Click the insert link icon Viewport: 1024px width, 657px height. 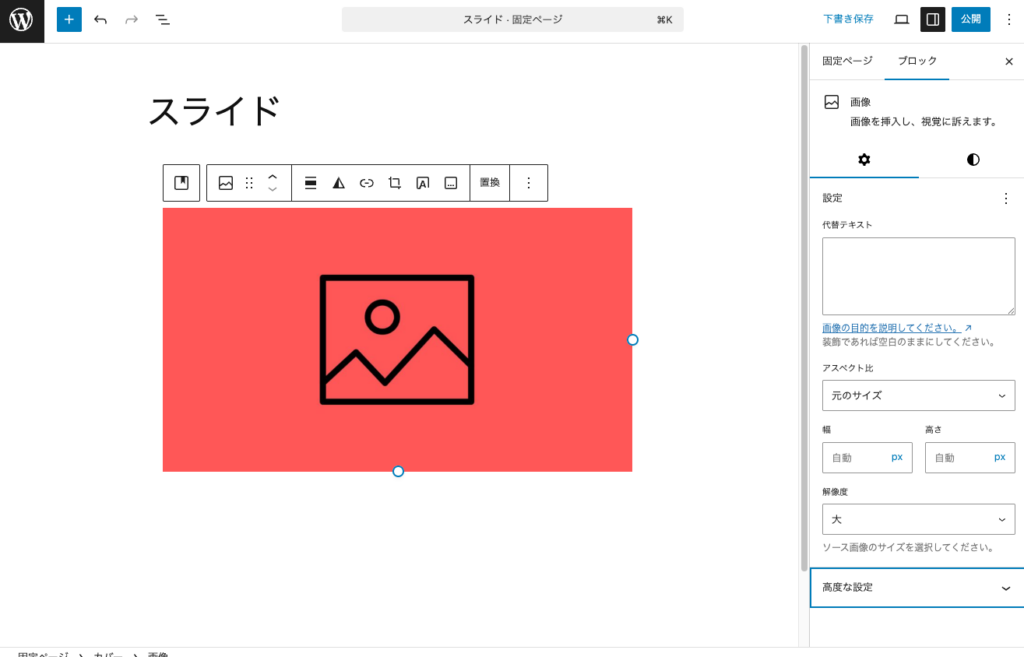coord(367,183)
